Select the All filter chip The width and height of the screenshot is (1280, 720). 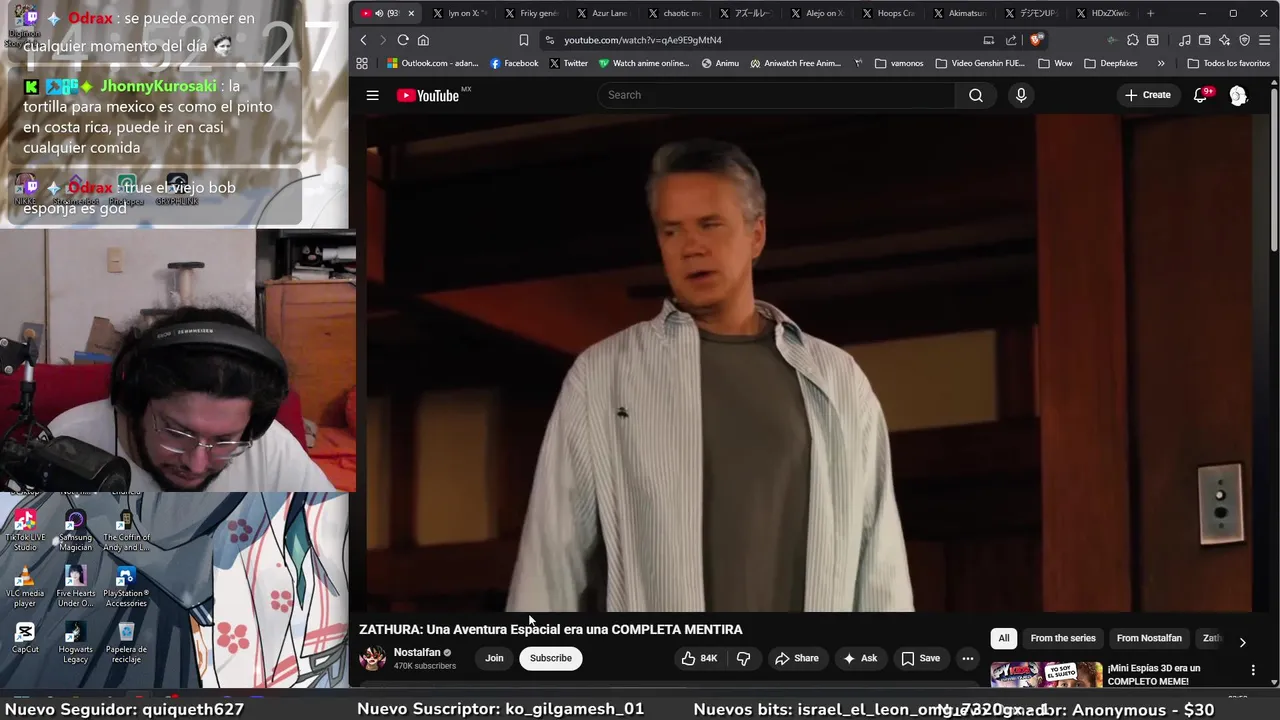1004,638
